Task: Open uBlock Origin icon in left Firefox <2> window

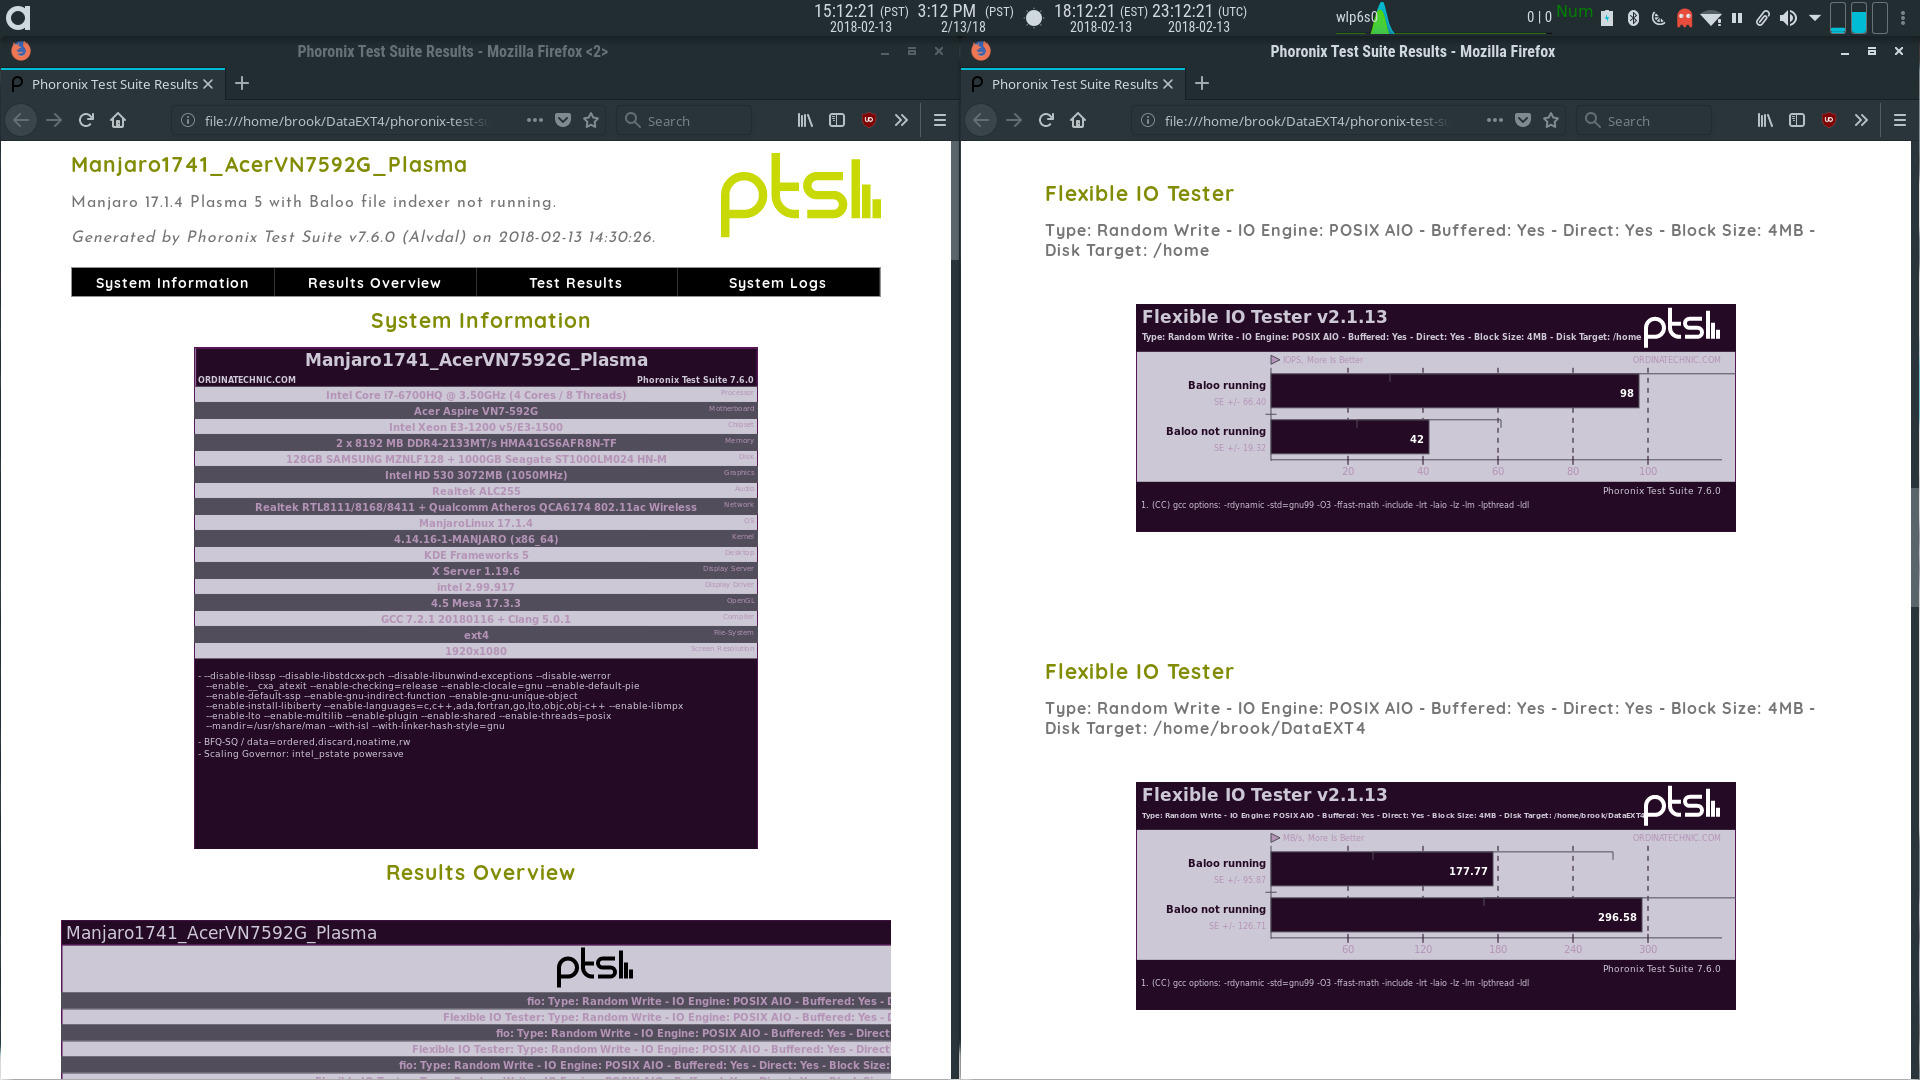Action: (869, 120)
